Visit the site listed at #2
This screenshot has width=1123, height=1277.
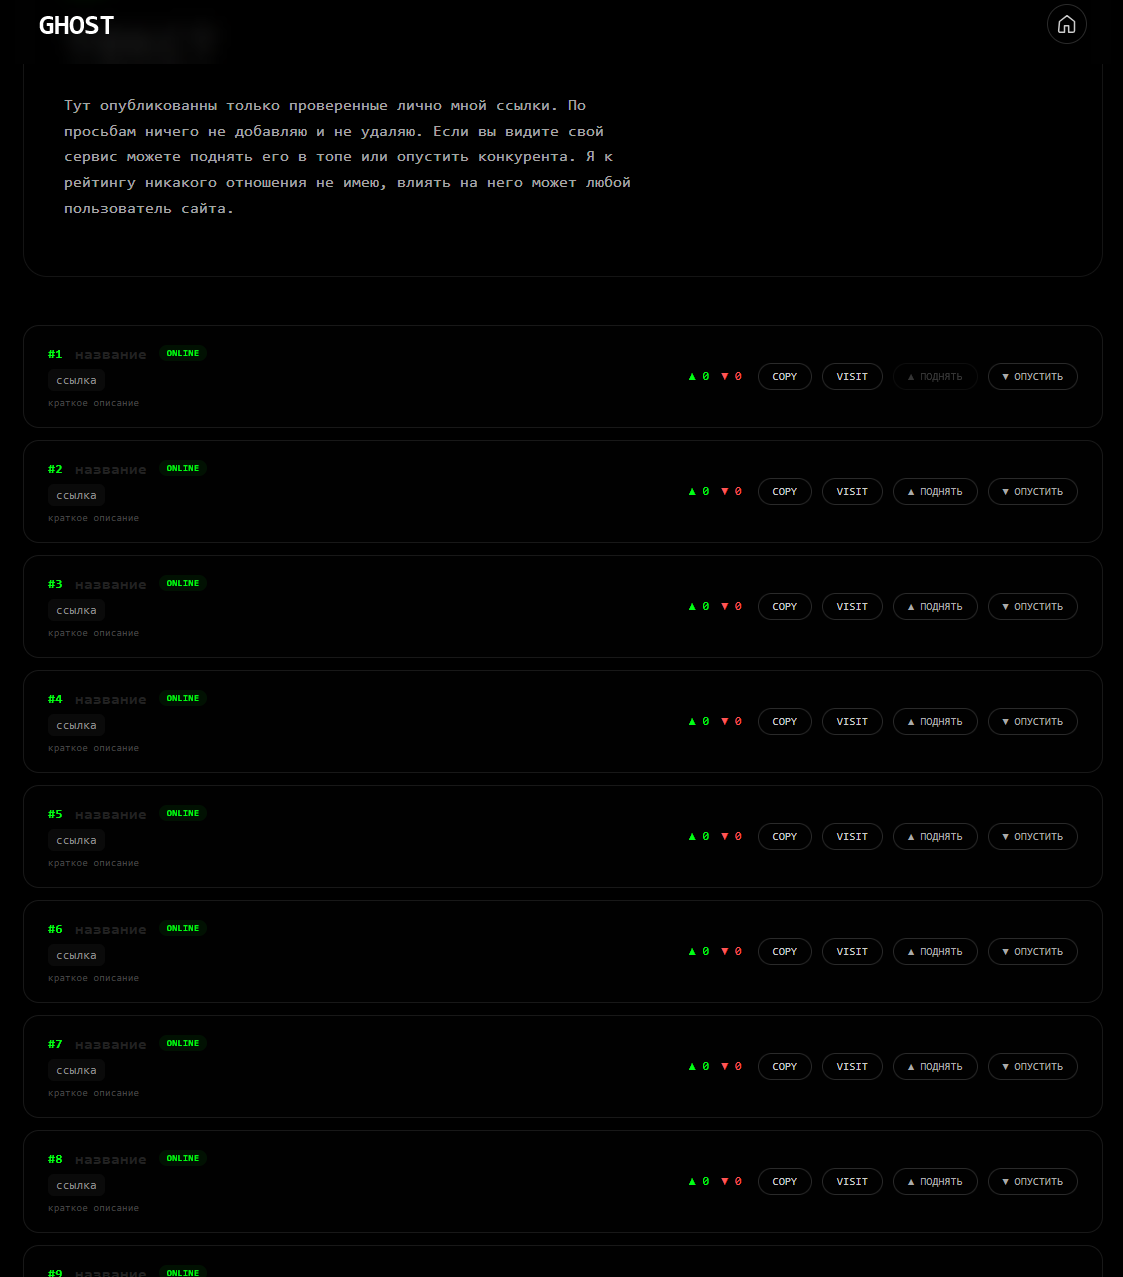click(x=852, y=492)
